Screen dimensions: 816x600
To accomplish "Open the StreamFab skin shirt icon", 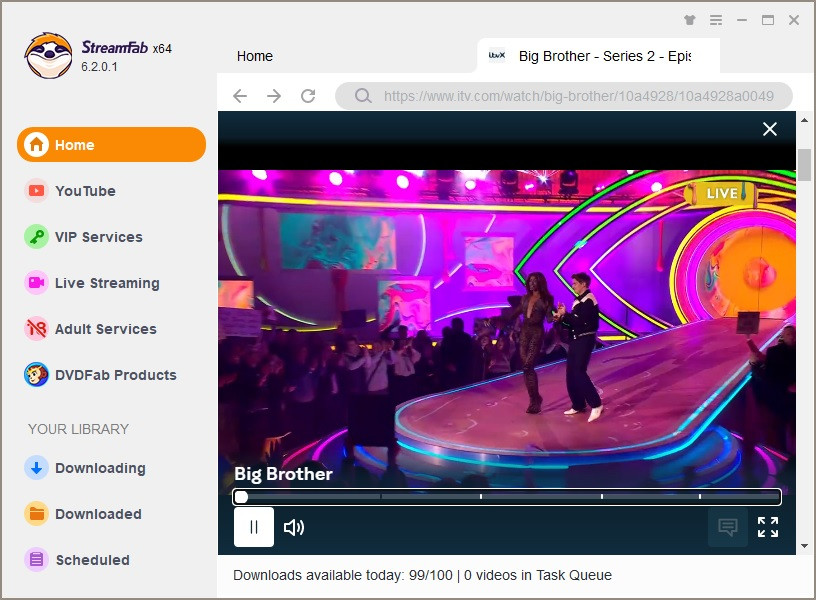I will [690, 20].
